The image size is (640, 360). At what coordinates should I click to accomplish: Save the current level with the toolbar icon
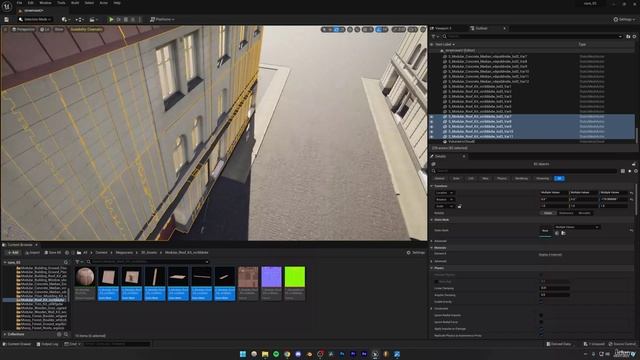click(x=7, y=19)
